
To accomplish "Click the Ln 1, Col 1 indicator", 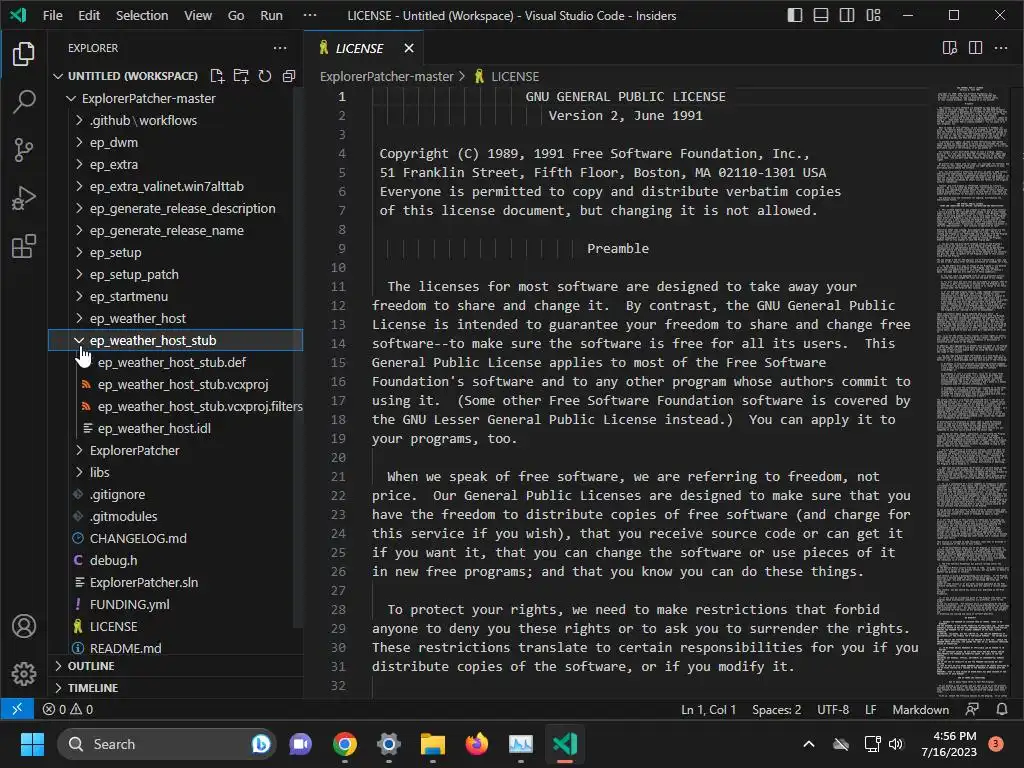I will point(708,709).
